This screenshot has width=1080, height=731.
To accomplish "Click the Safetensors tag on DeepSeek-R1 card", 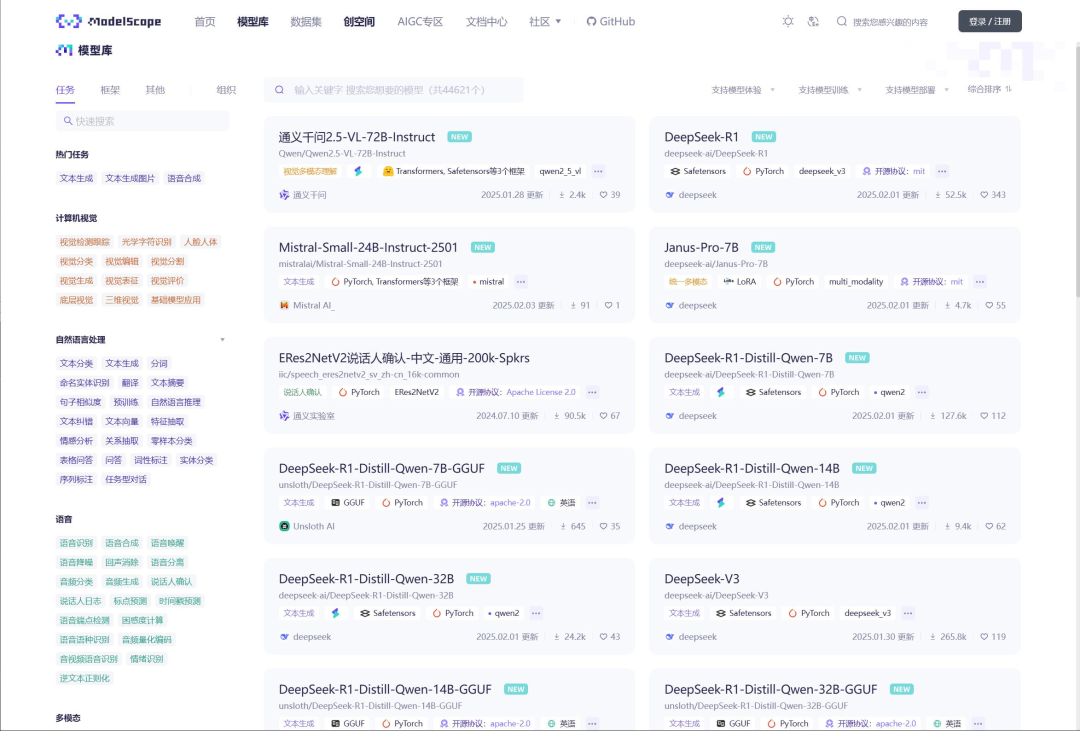I will [698, 171].
